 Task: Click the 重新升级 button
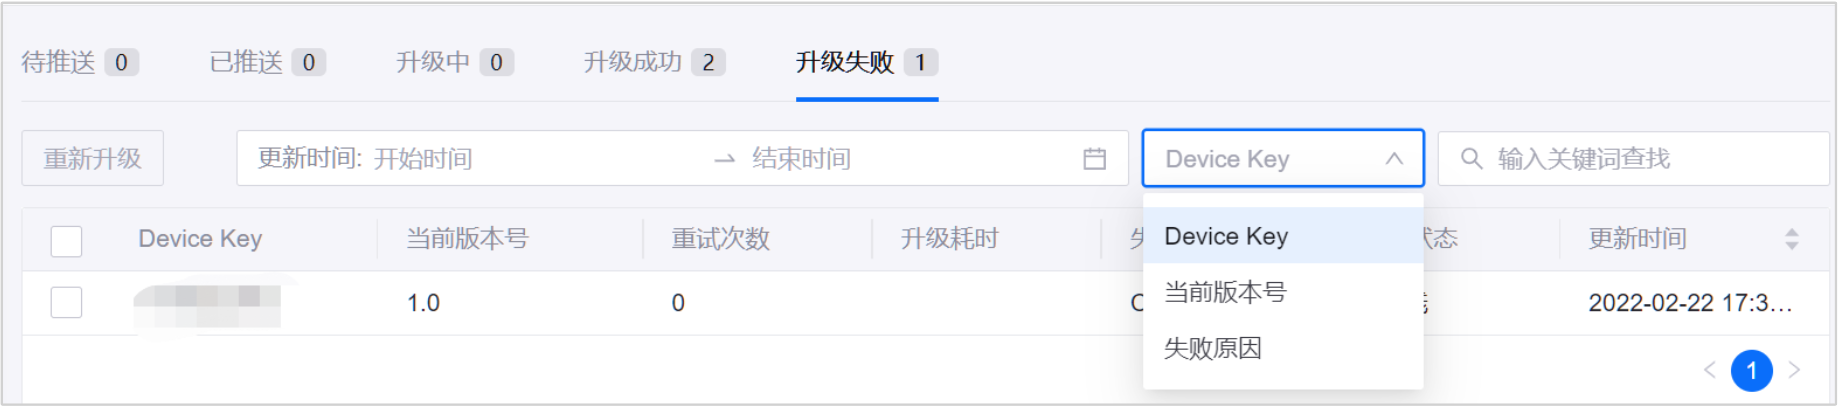pos(93,158)
